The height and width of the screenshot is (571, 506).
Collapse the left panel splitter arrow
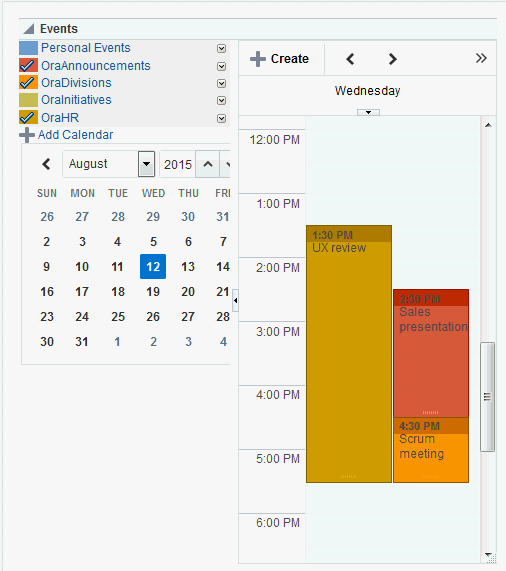pos(236,300)
